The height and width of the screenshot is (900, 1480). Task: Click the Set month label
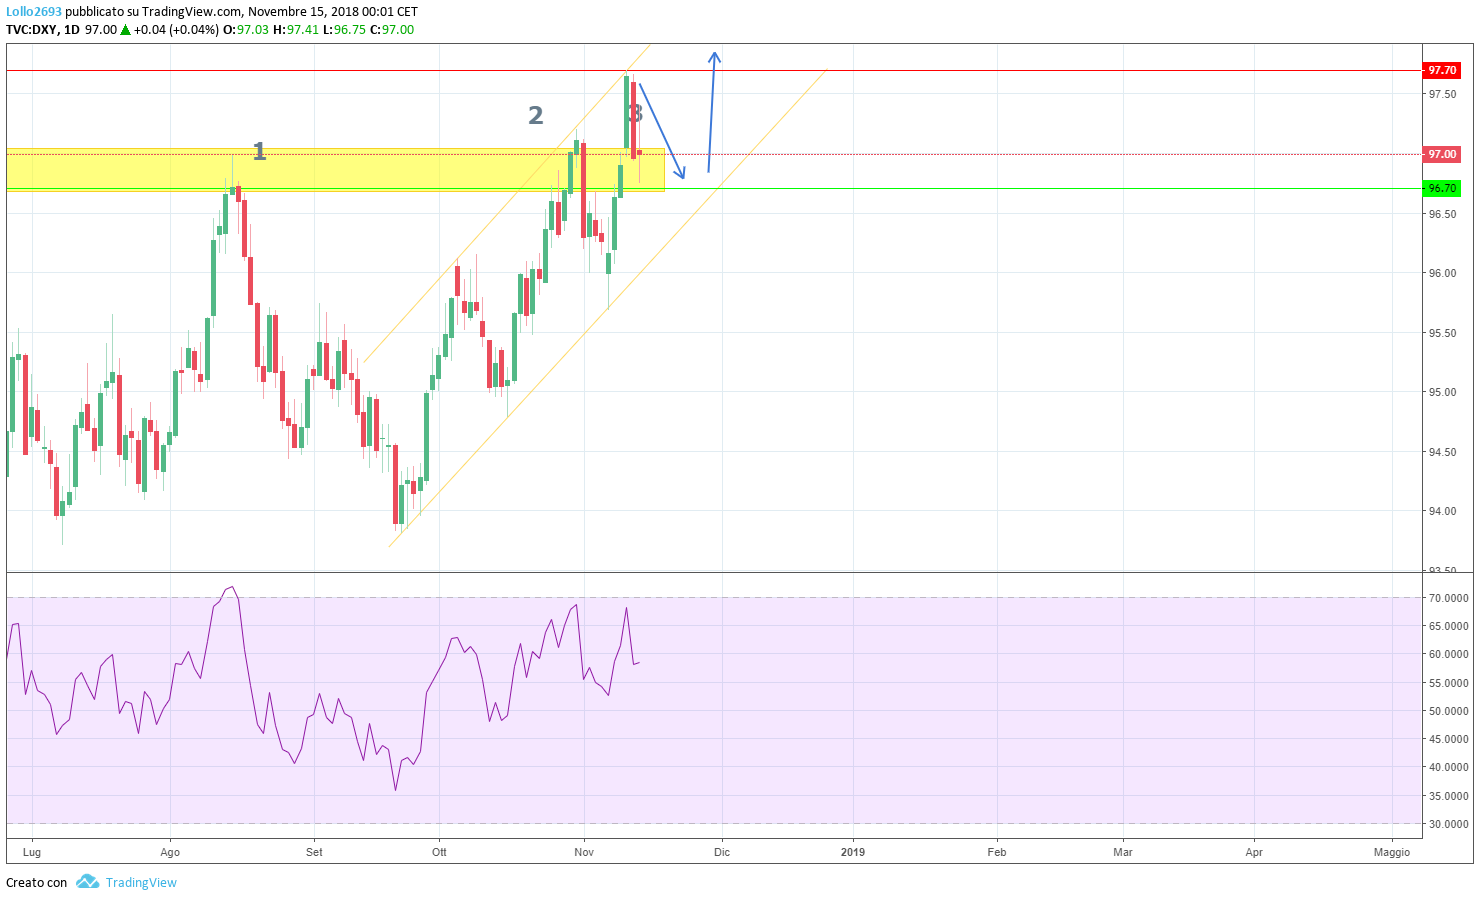(x=314, y=852)
